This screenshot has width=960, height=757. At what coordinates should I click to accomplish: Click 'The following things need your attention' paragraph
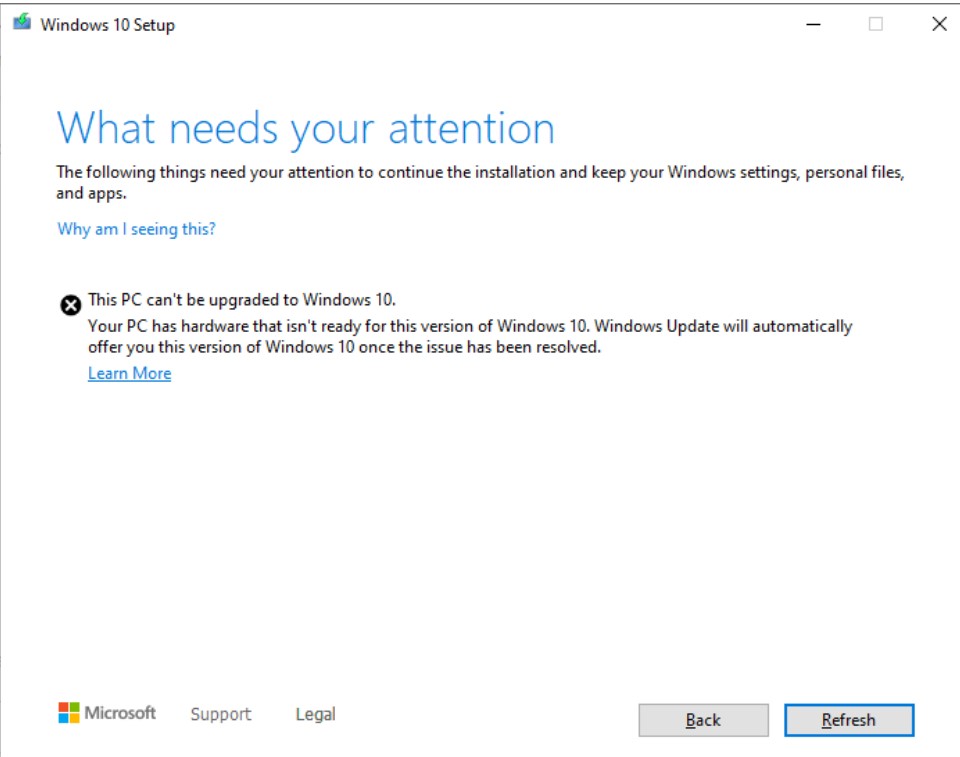[x=481, y=183]
